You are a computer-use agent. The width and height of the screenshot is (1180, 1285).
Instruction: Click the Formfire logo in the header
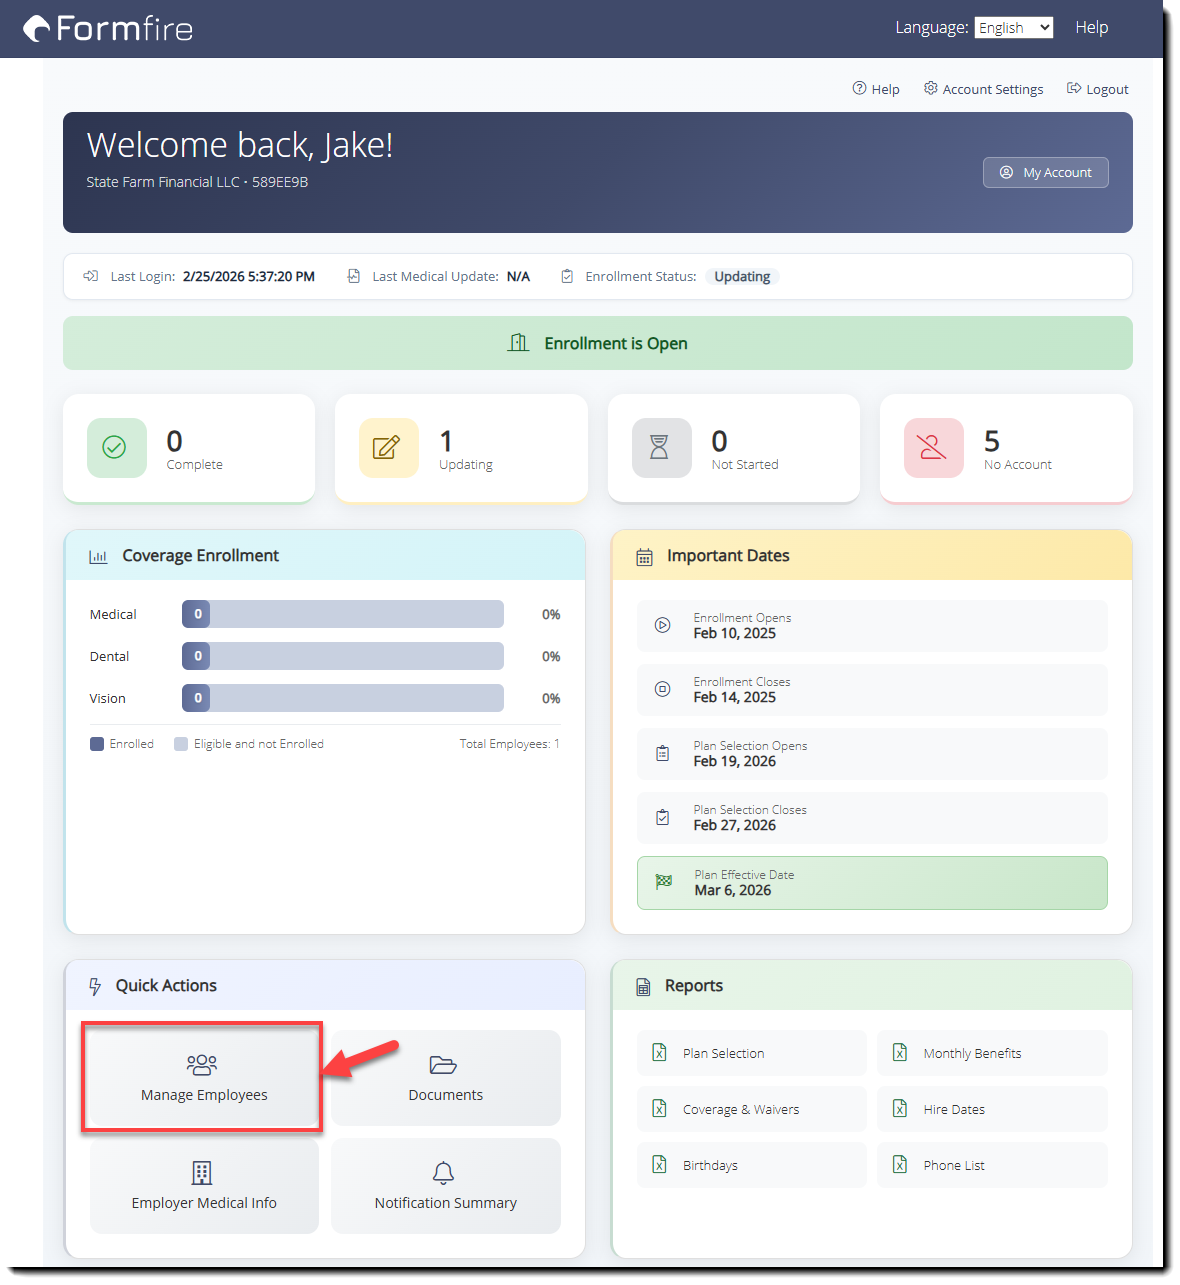click(x=106, y=28)
